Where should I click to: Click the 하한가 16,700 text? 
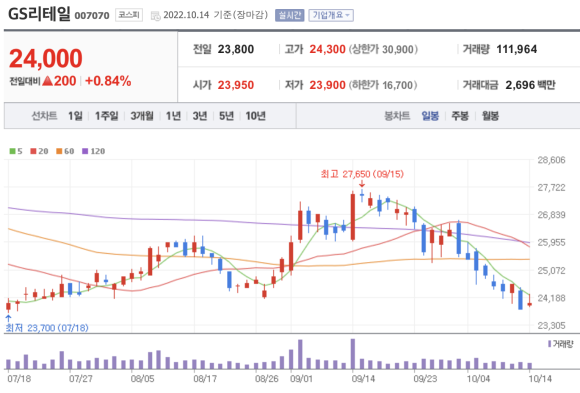tap(383, 85)
